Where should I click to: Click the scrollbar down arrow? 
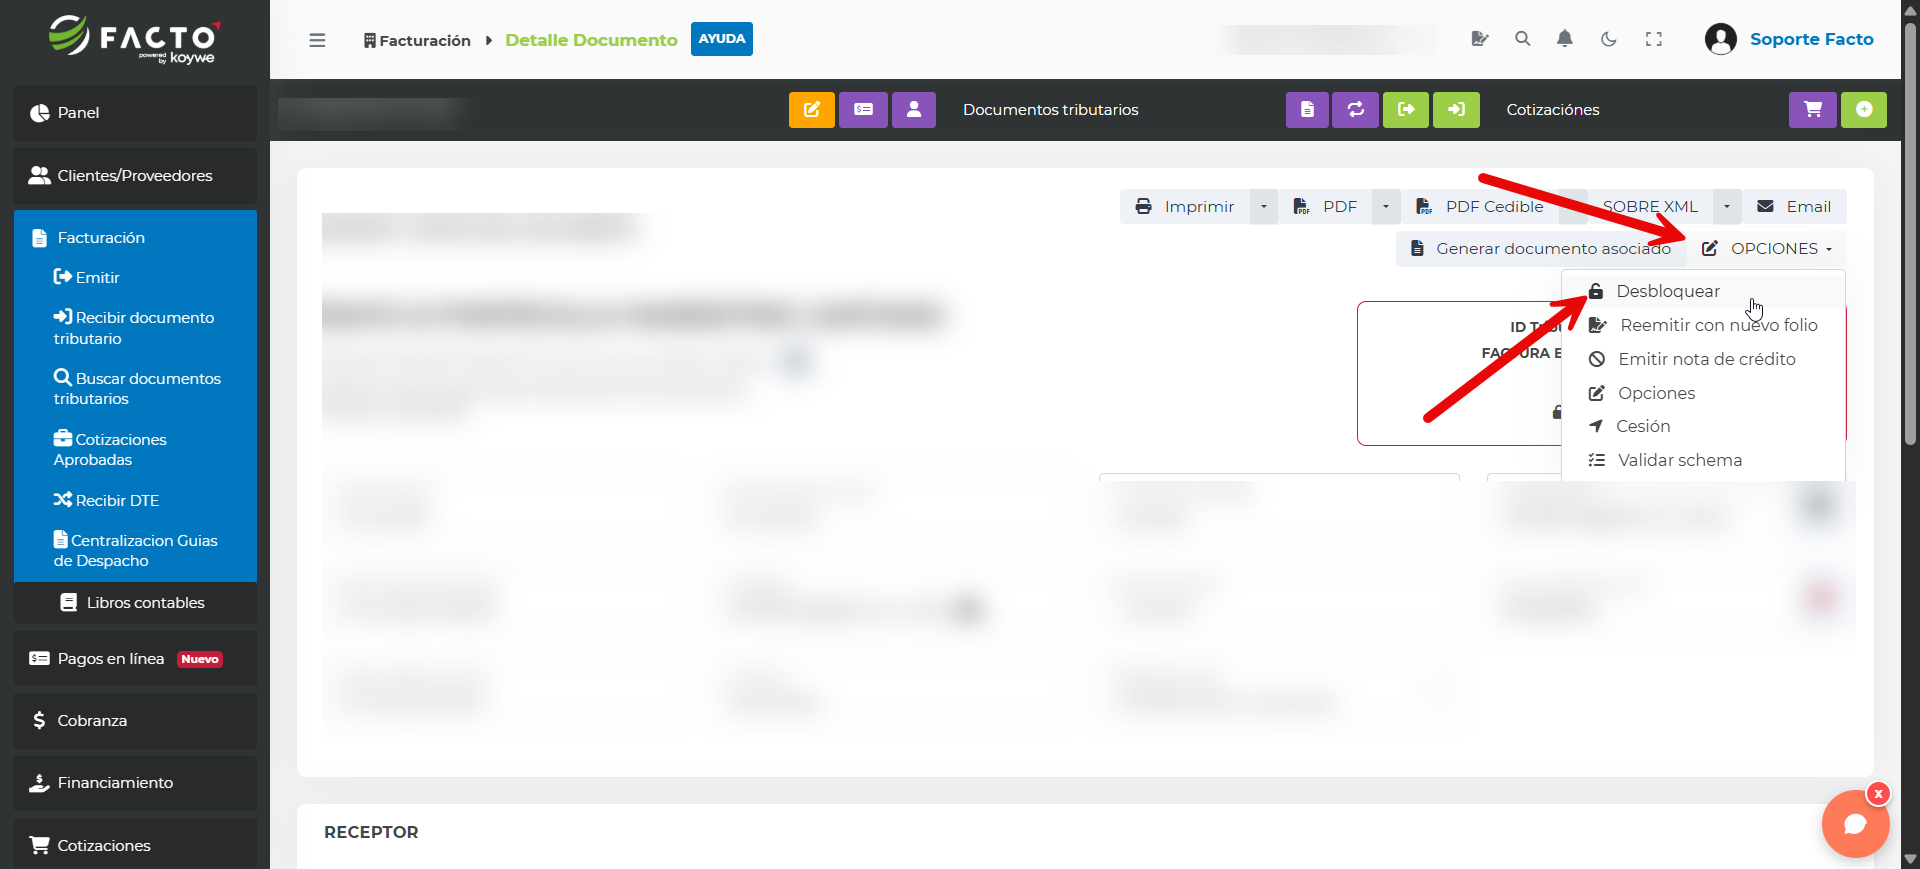coord(1910,859)
